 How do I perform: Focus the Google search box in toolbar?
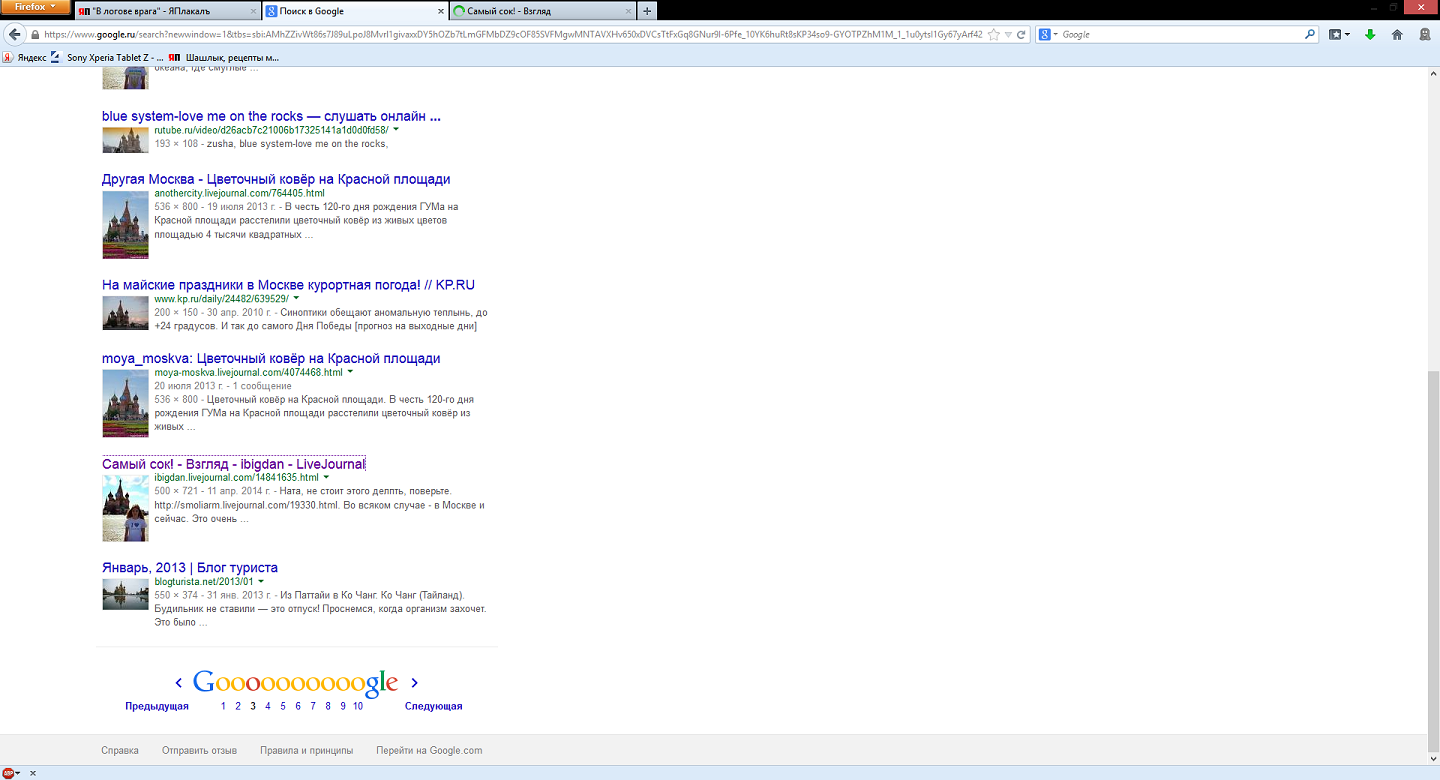(x=1182, y=34)
